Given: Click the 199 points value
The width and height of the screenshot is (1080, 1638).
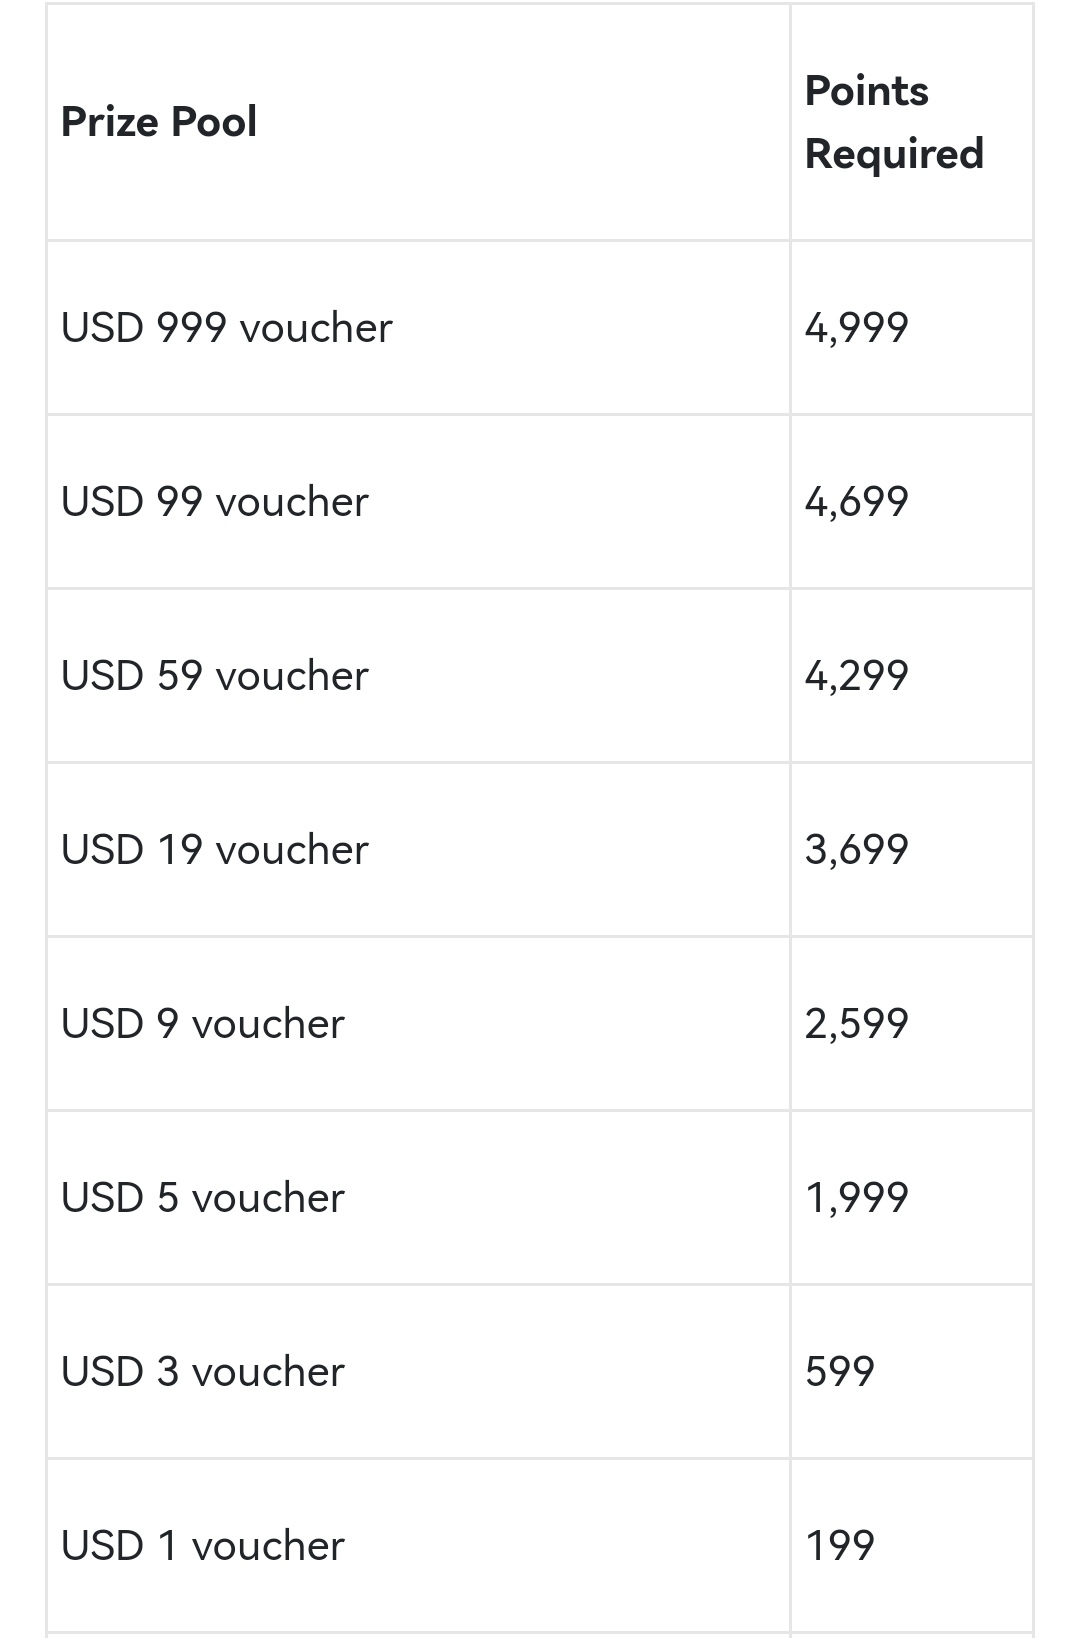Looking at the screenshot, I should click(840, 1546).
